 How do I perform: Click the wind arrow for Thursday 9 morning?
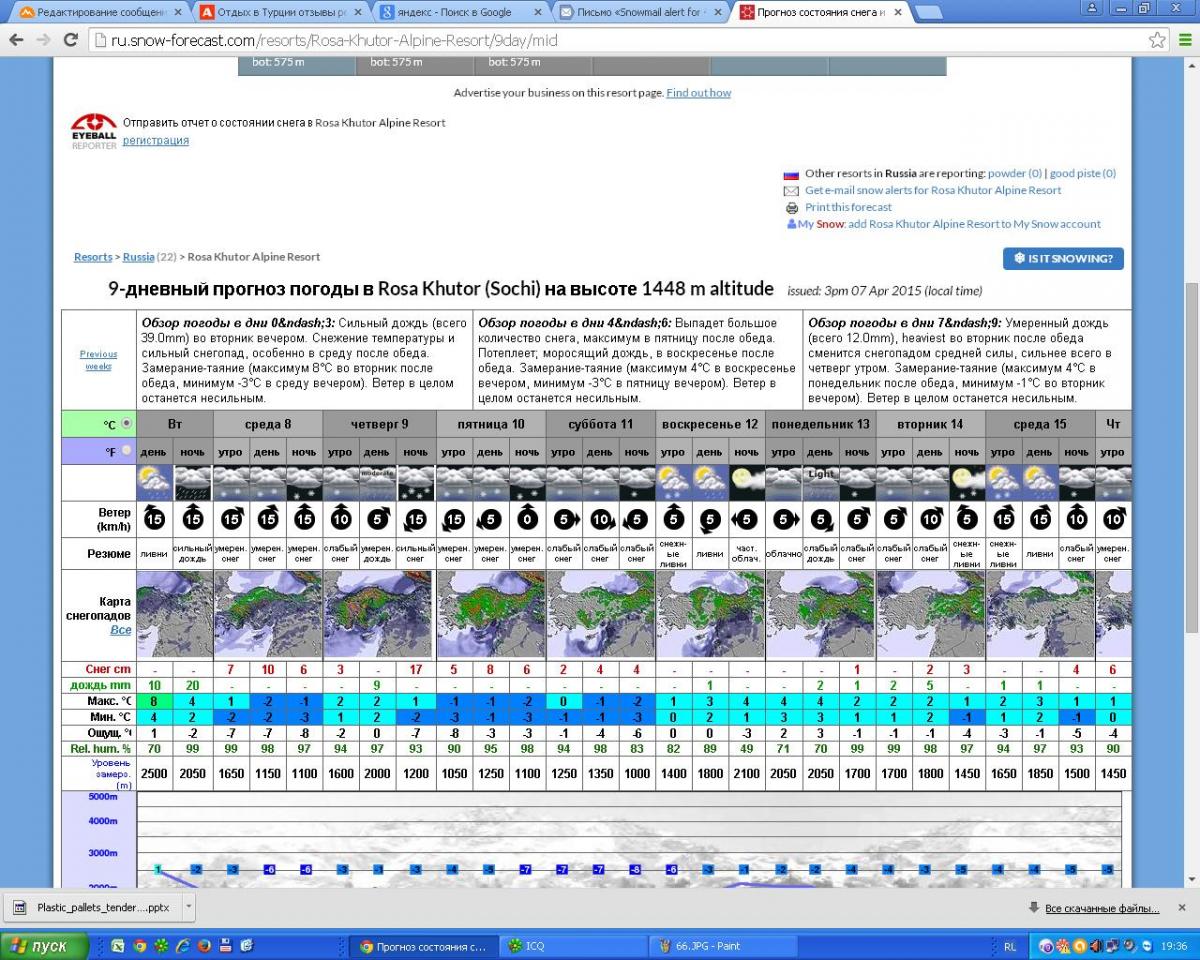point(339,519)
